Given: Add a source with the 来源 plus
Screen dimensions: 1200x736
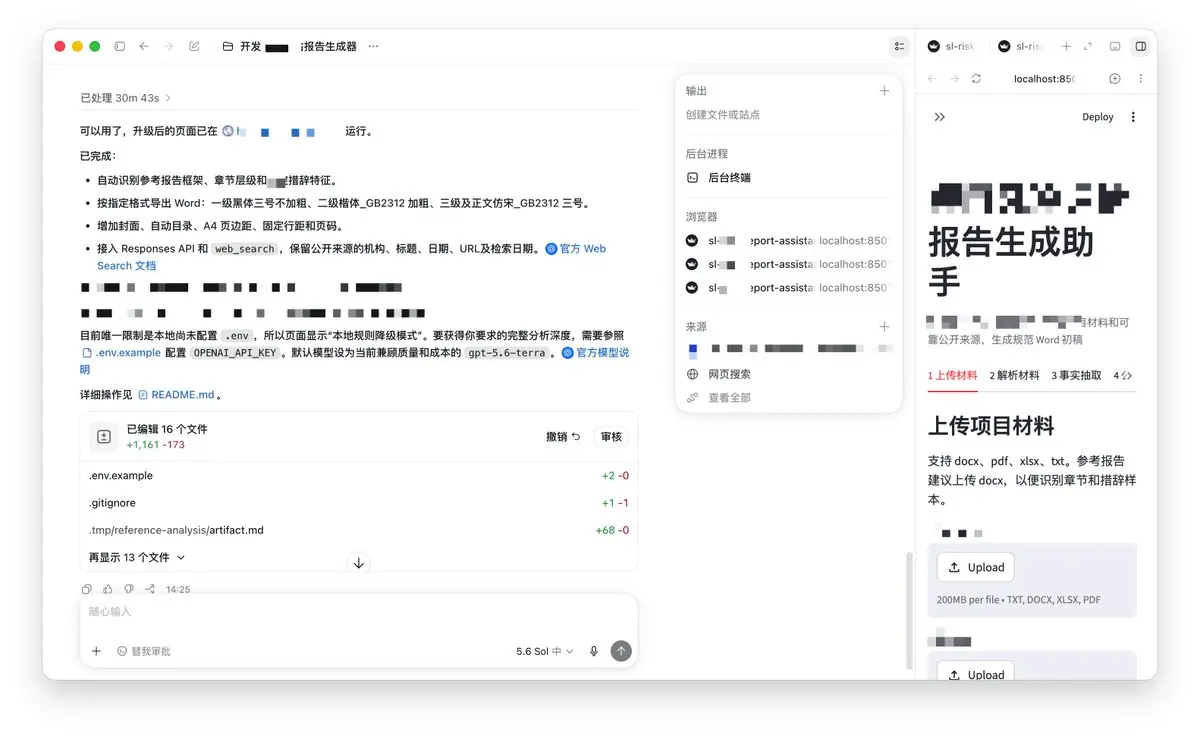Looking at the screenshot, I should (x=884, y=327).
